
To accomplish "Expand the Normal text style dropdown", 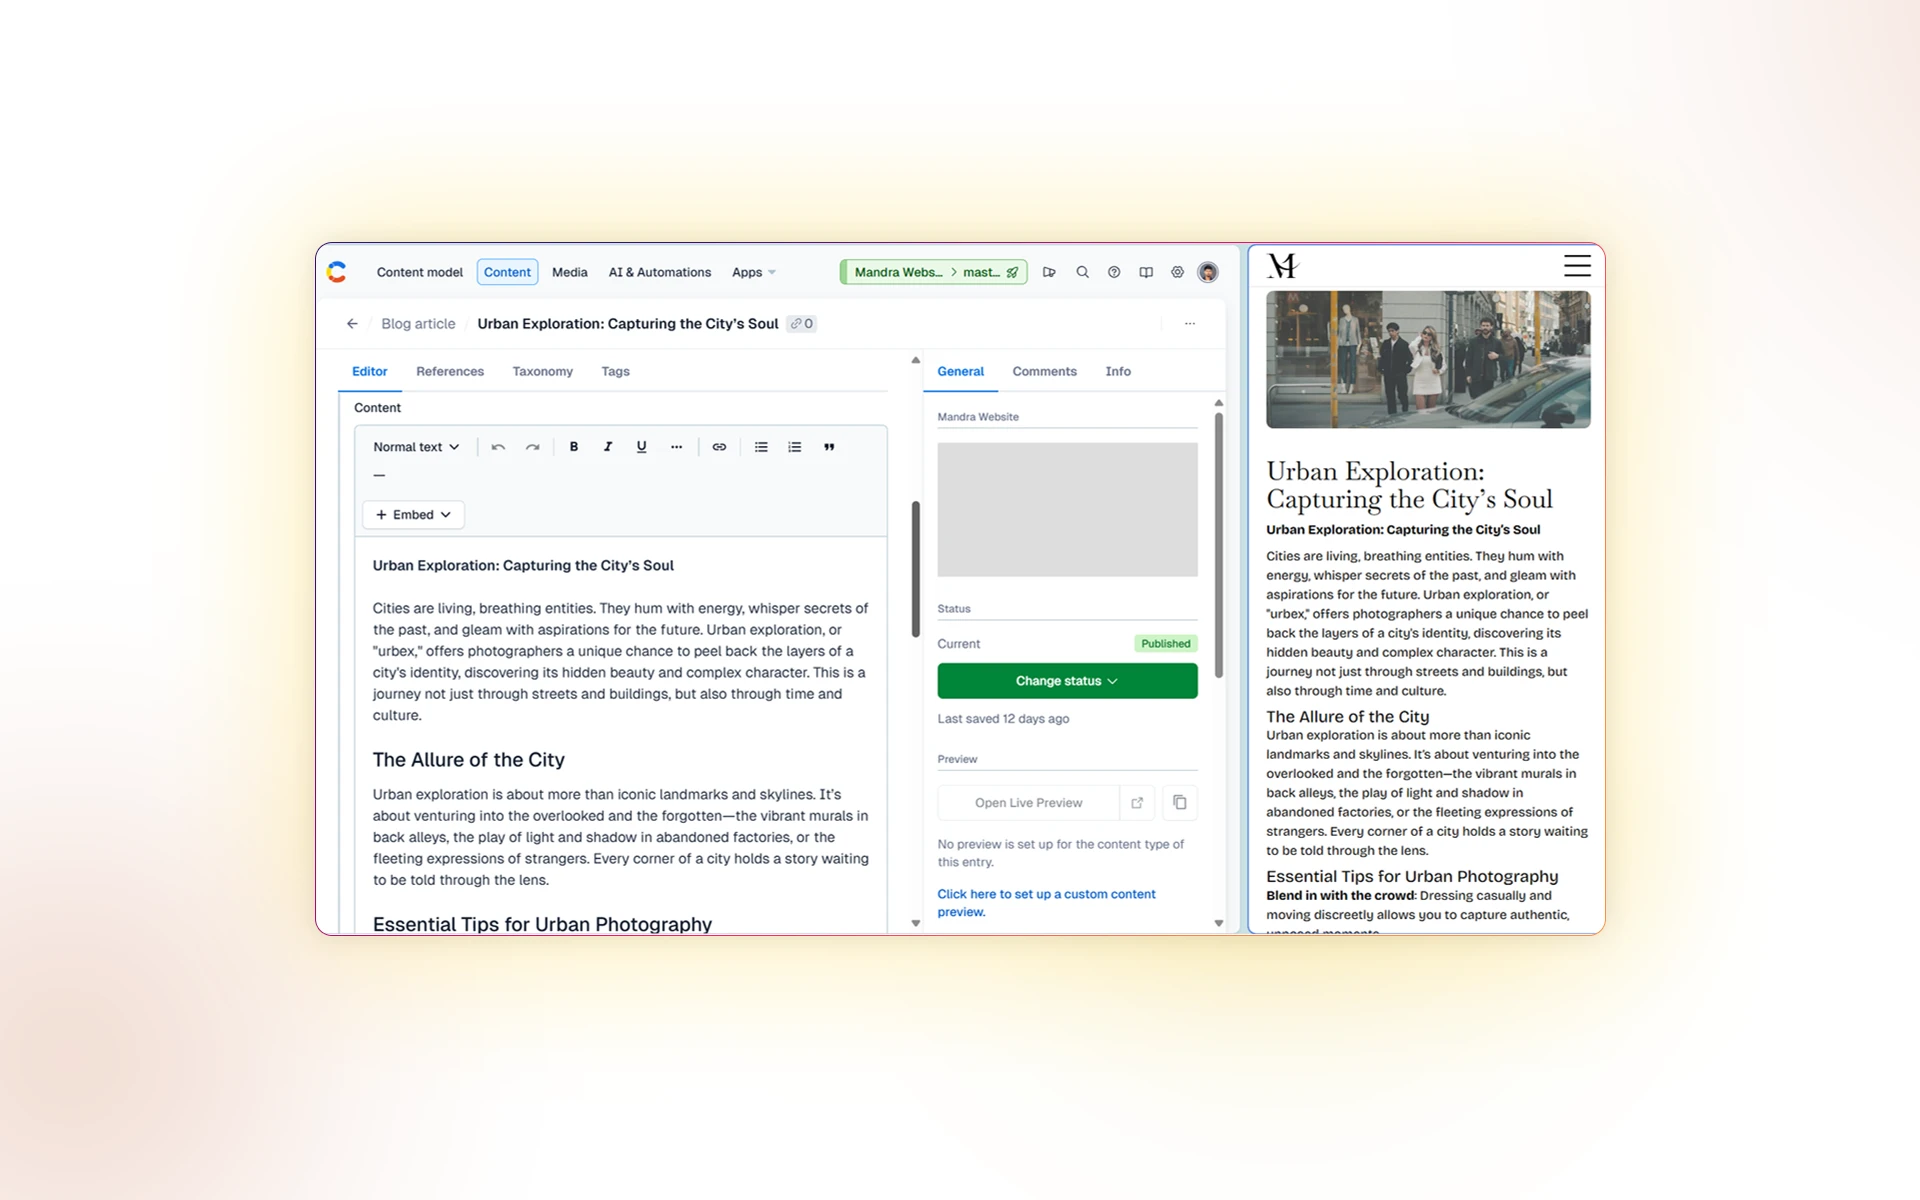I will click(416, 447).
